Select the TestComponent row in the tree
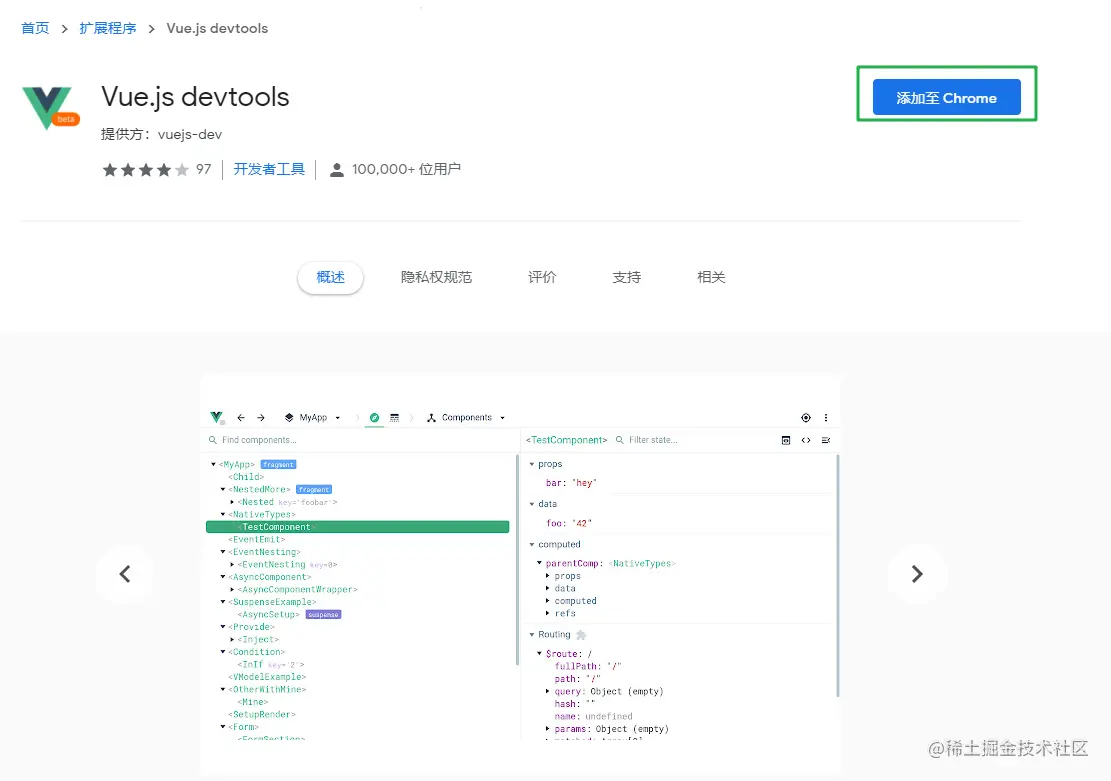1111x781 pixels. pos(357,527)
